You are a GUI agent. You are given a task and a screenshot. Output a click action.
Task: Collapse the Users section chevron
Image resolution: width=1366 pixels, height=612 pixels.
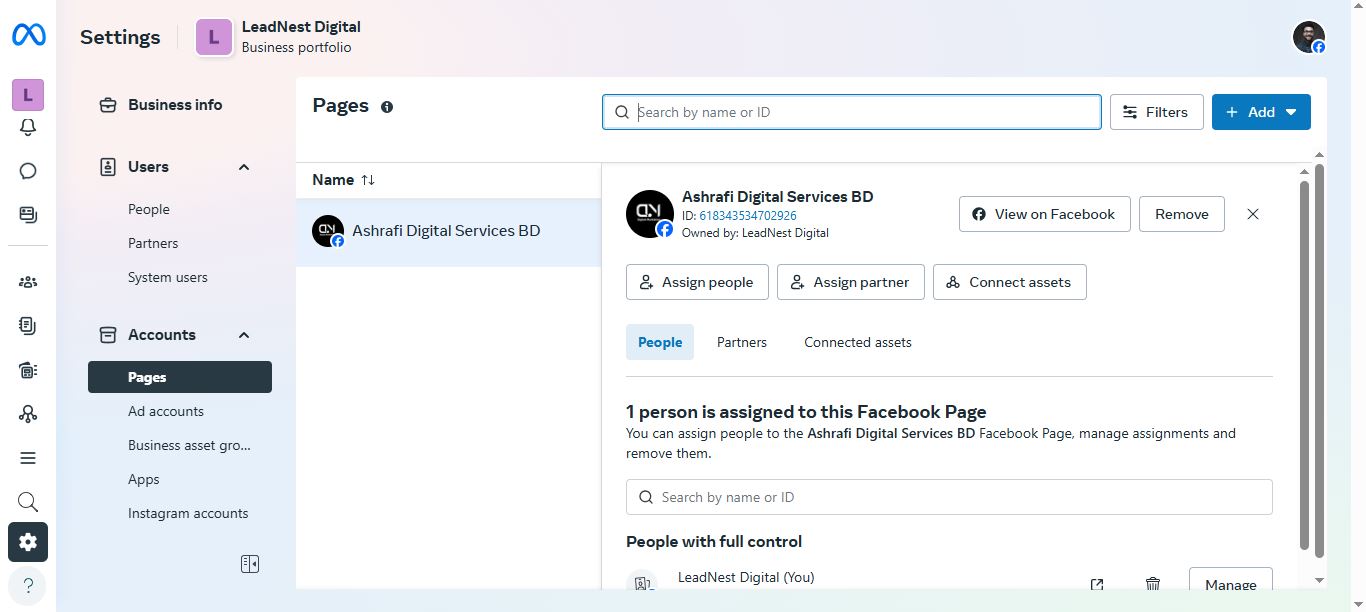click(x=244, y=167)
